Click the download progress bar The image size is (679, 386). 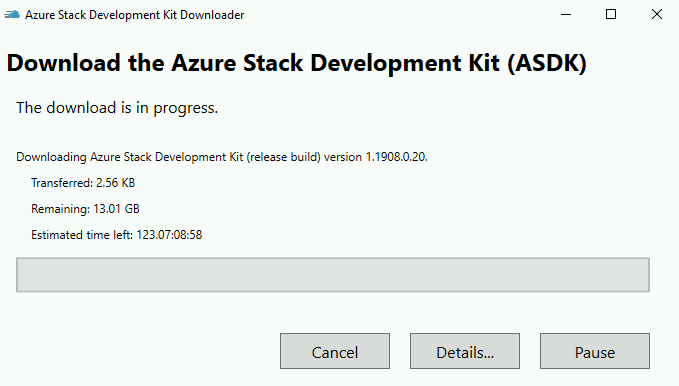333,275
